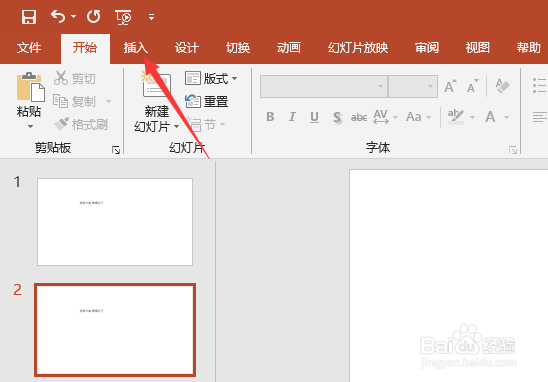Click the Undo arrow icon
This screenshot has height=382, width=548.
[58, 16]
